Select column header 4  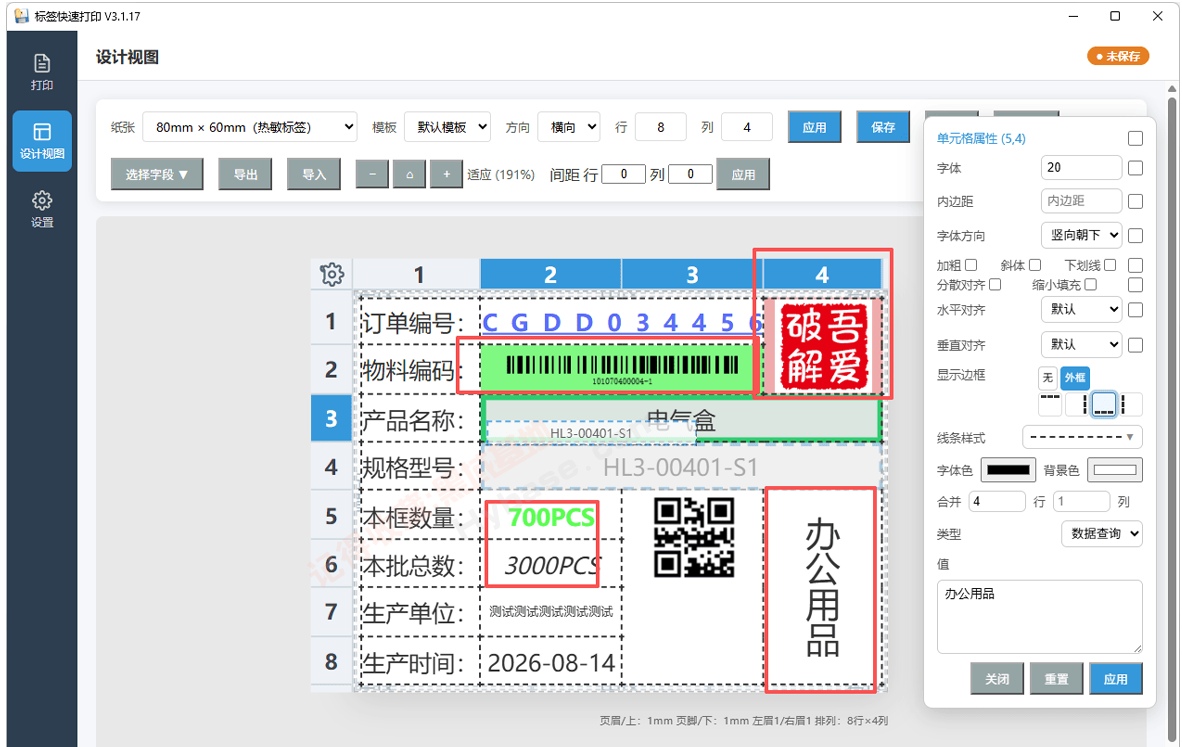click(822, 274)
